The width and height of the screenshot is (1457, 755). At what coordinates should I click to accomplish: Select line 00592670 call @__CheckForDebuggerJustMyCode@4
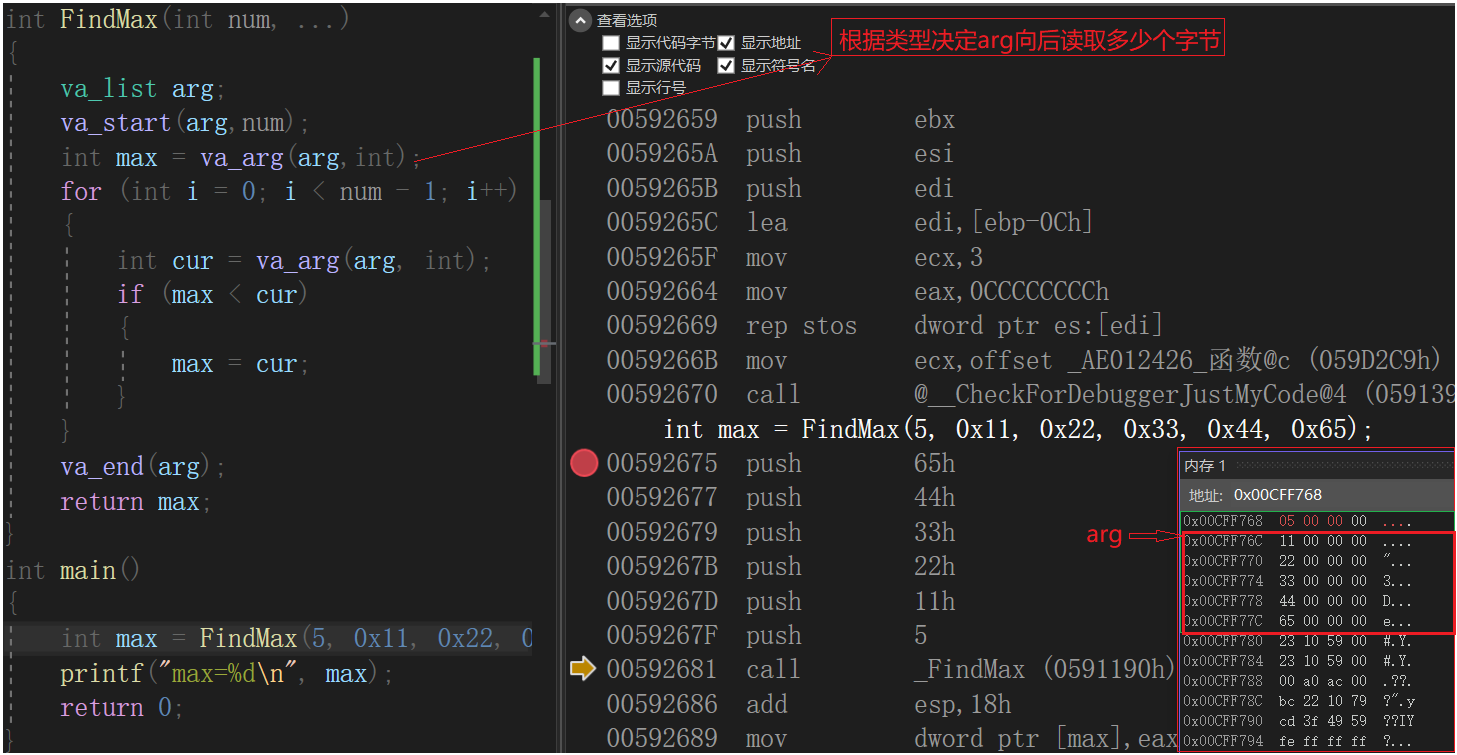point(1030,394)
